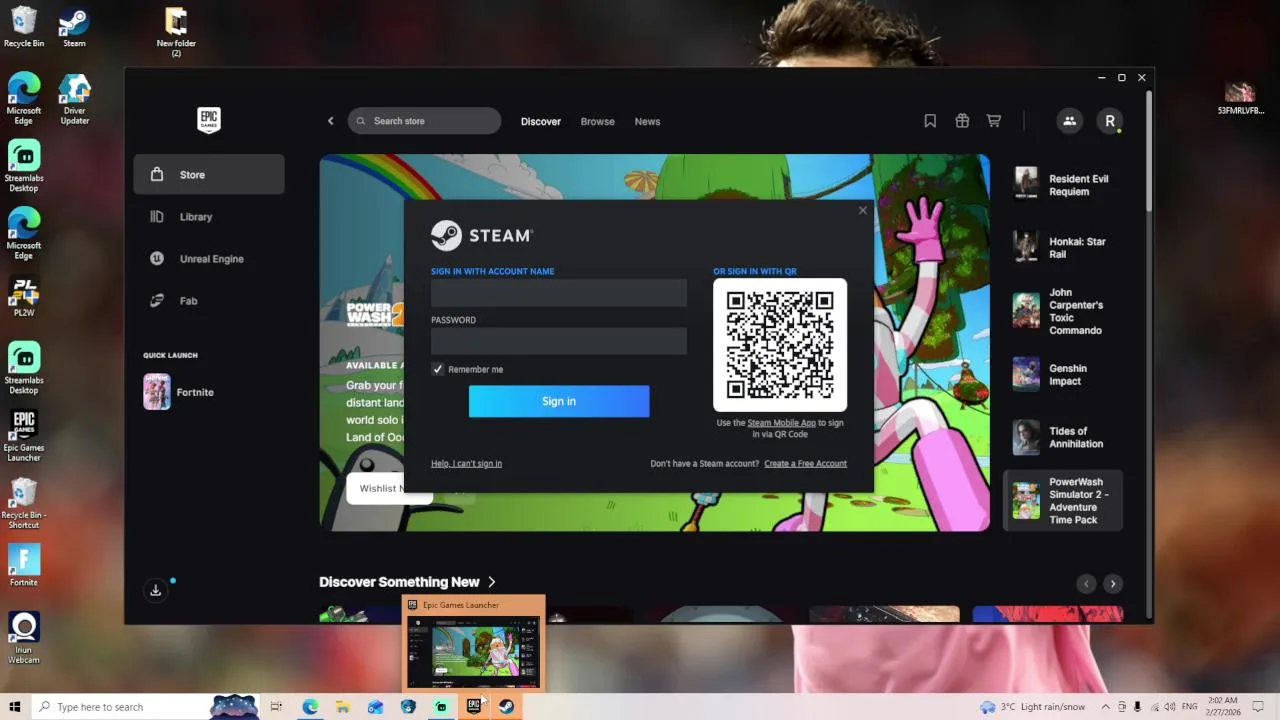Open Epic Games Launcher desktop shortcut
This screenshot has height=720, width=1280.
(24, 435)
